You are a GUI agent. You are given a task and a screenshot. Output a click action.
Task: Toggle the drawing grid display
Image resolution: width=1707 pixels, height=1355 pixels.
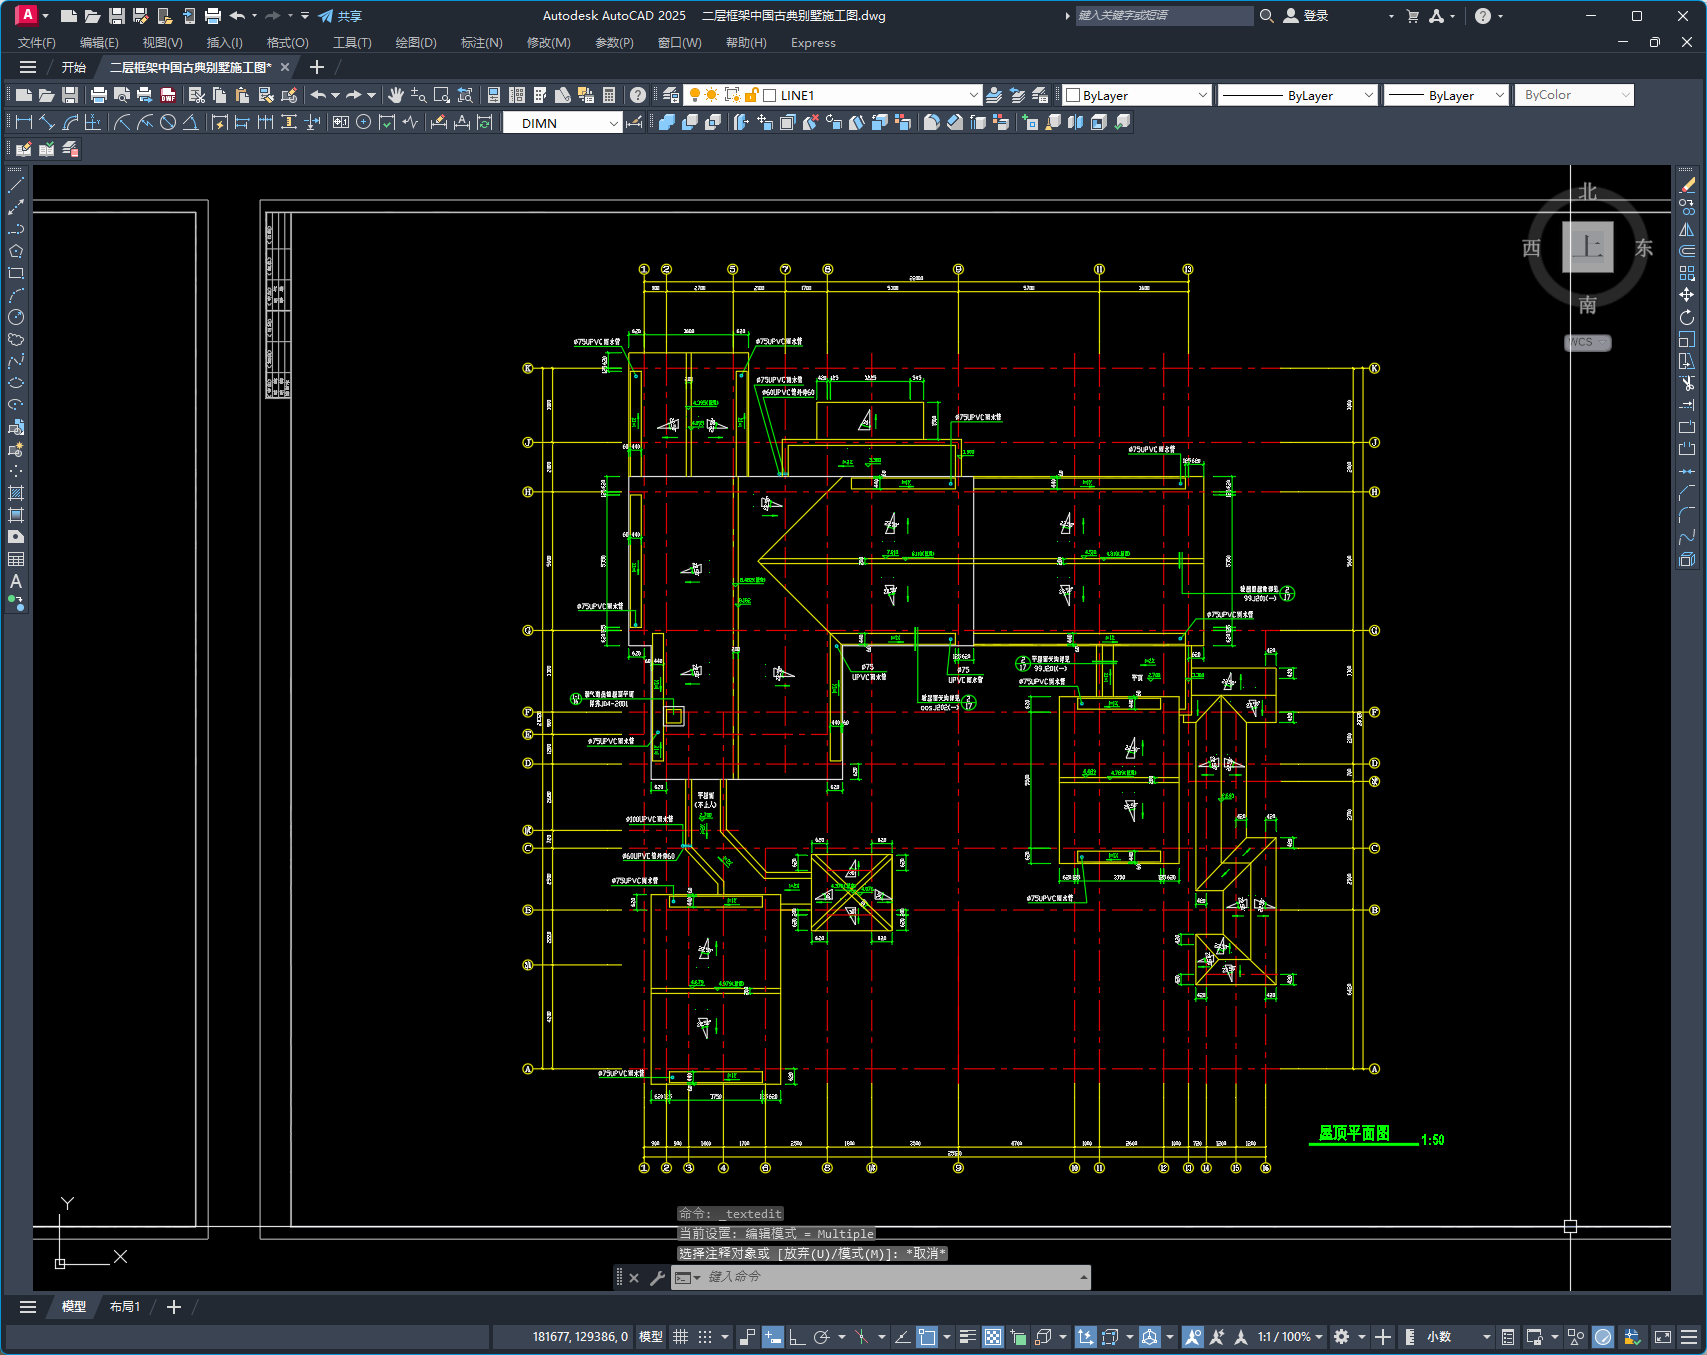coord(681,1337)
